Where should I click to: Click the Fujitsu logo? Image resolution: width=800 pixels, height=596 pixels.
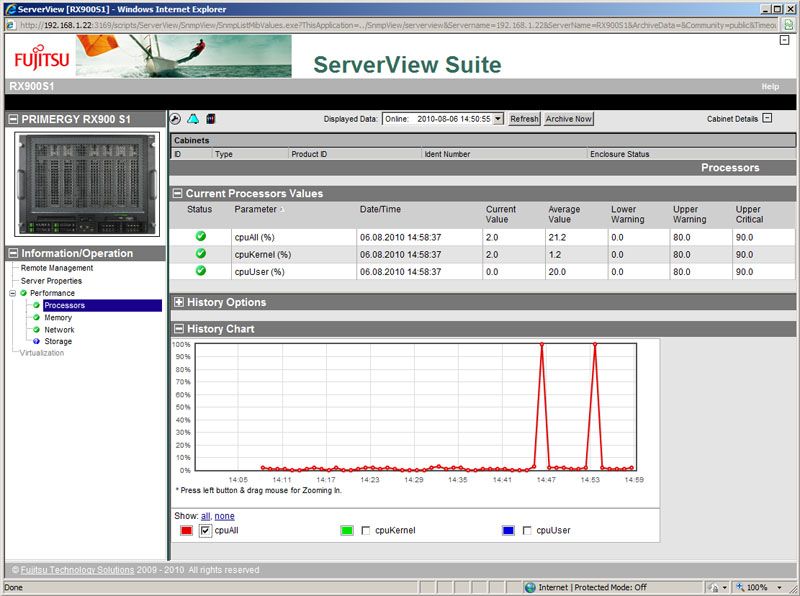tap(41, 57)
